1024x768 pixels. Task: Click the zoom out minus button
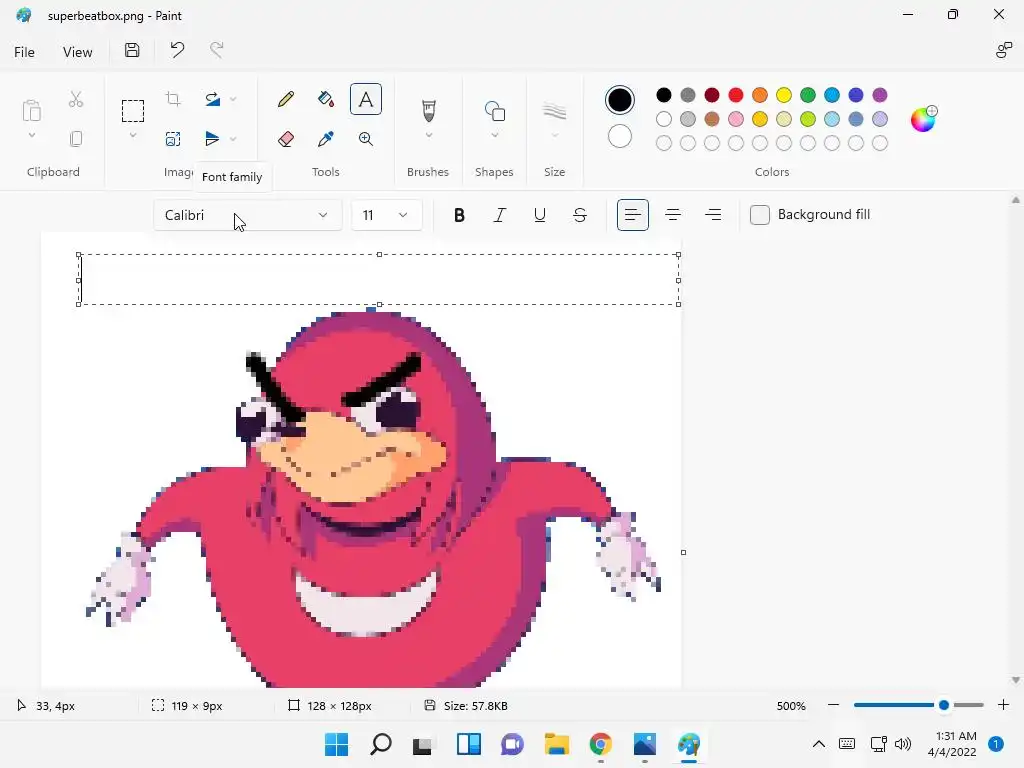click(833, 705)
